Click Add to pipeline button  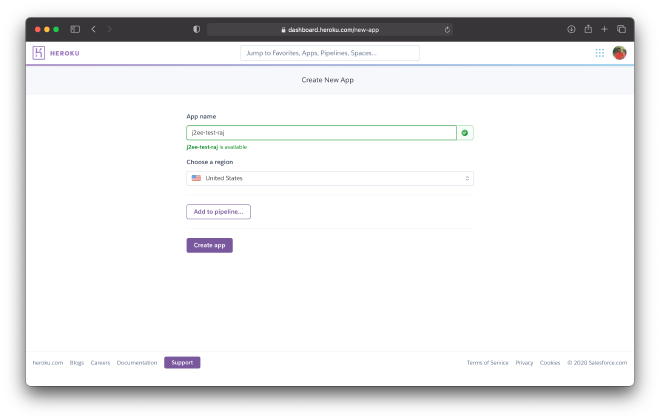[x=218, y=212]
